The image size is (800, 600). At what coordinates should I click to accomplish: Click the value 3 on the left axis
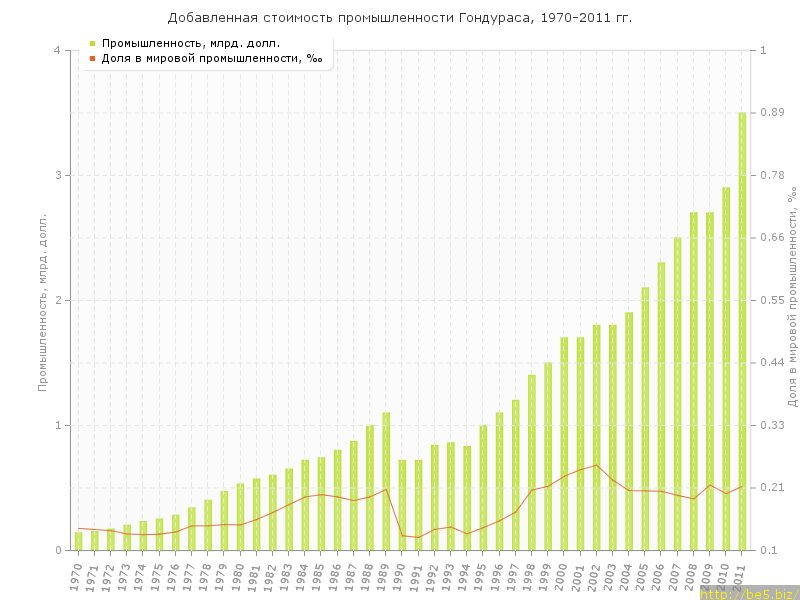[56, 175]
